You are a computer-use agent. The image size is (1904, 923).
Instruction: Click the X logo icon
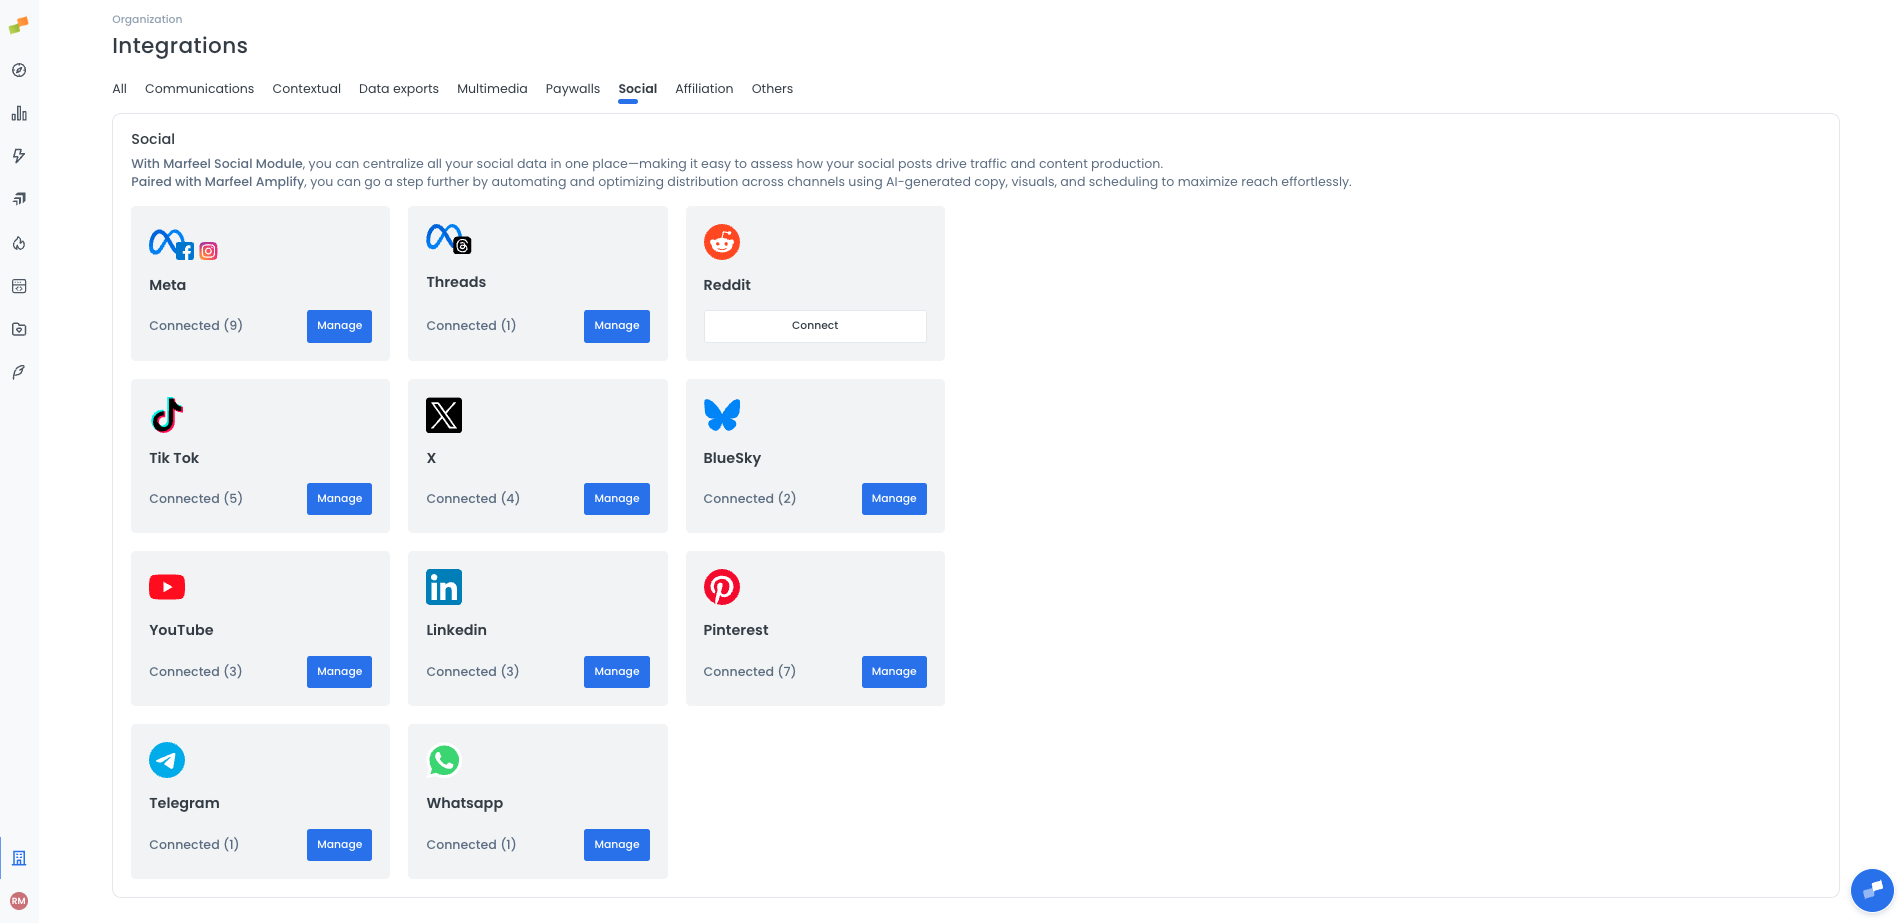444,415
